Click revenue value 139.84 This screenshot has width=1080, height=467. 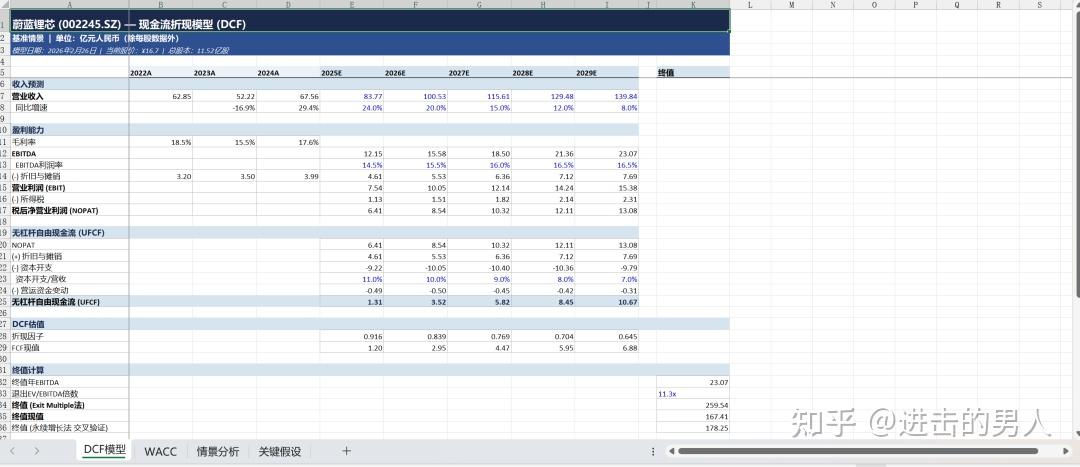(x=607, y=96)
